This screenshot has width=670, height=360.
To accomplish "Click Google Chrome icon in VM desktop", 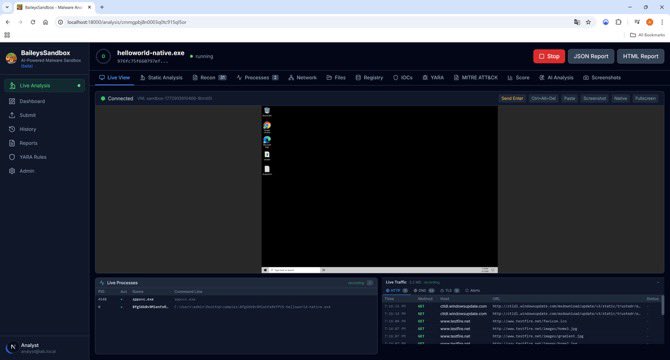I will coord(267,127).
